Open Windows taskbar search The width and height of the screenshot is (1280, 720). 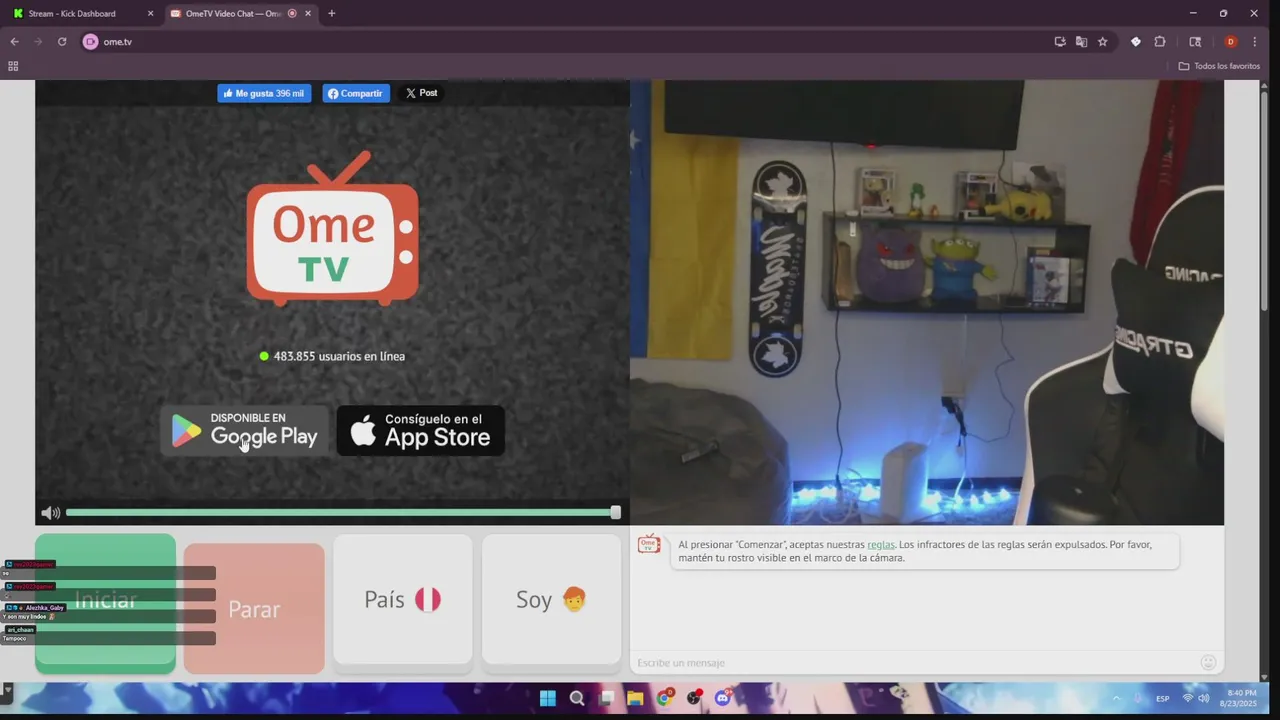click(577, 698)
